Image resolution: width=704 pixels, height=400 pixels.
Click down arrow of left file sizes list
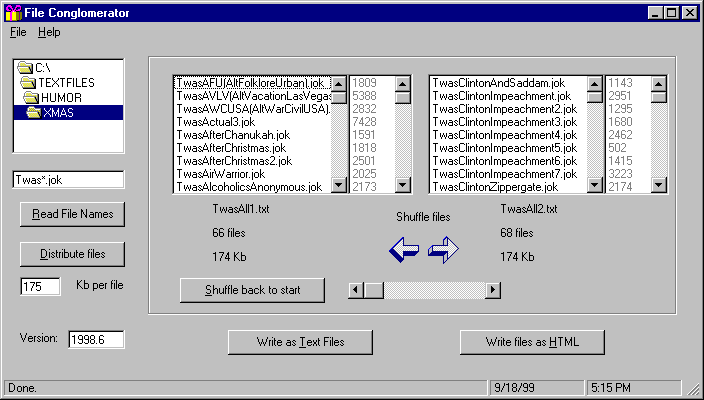click(403, 185)
